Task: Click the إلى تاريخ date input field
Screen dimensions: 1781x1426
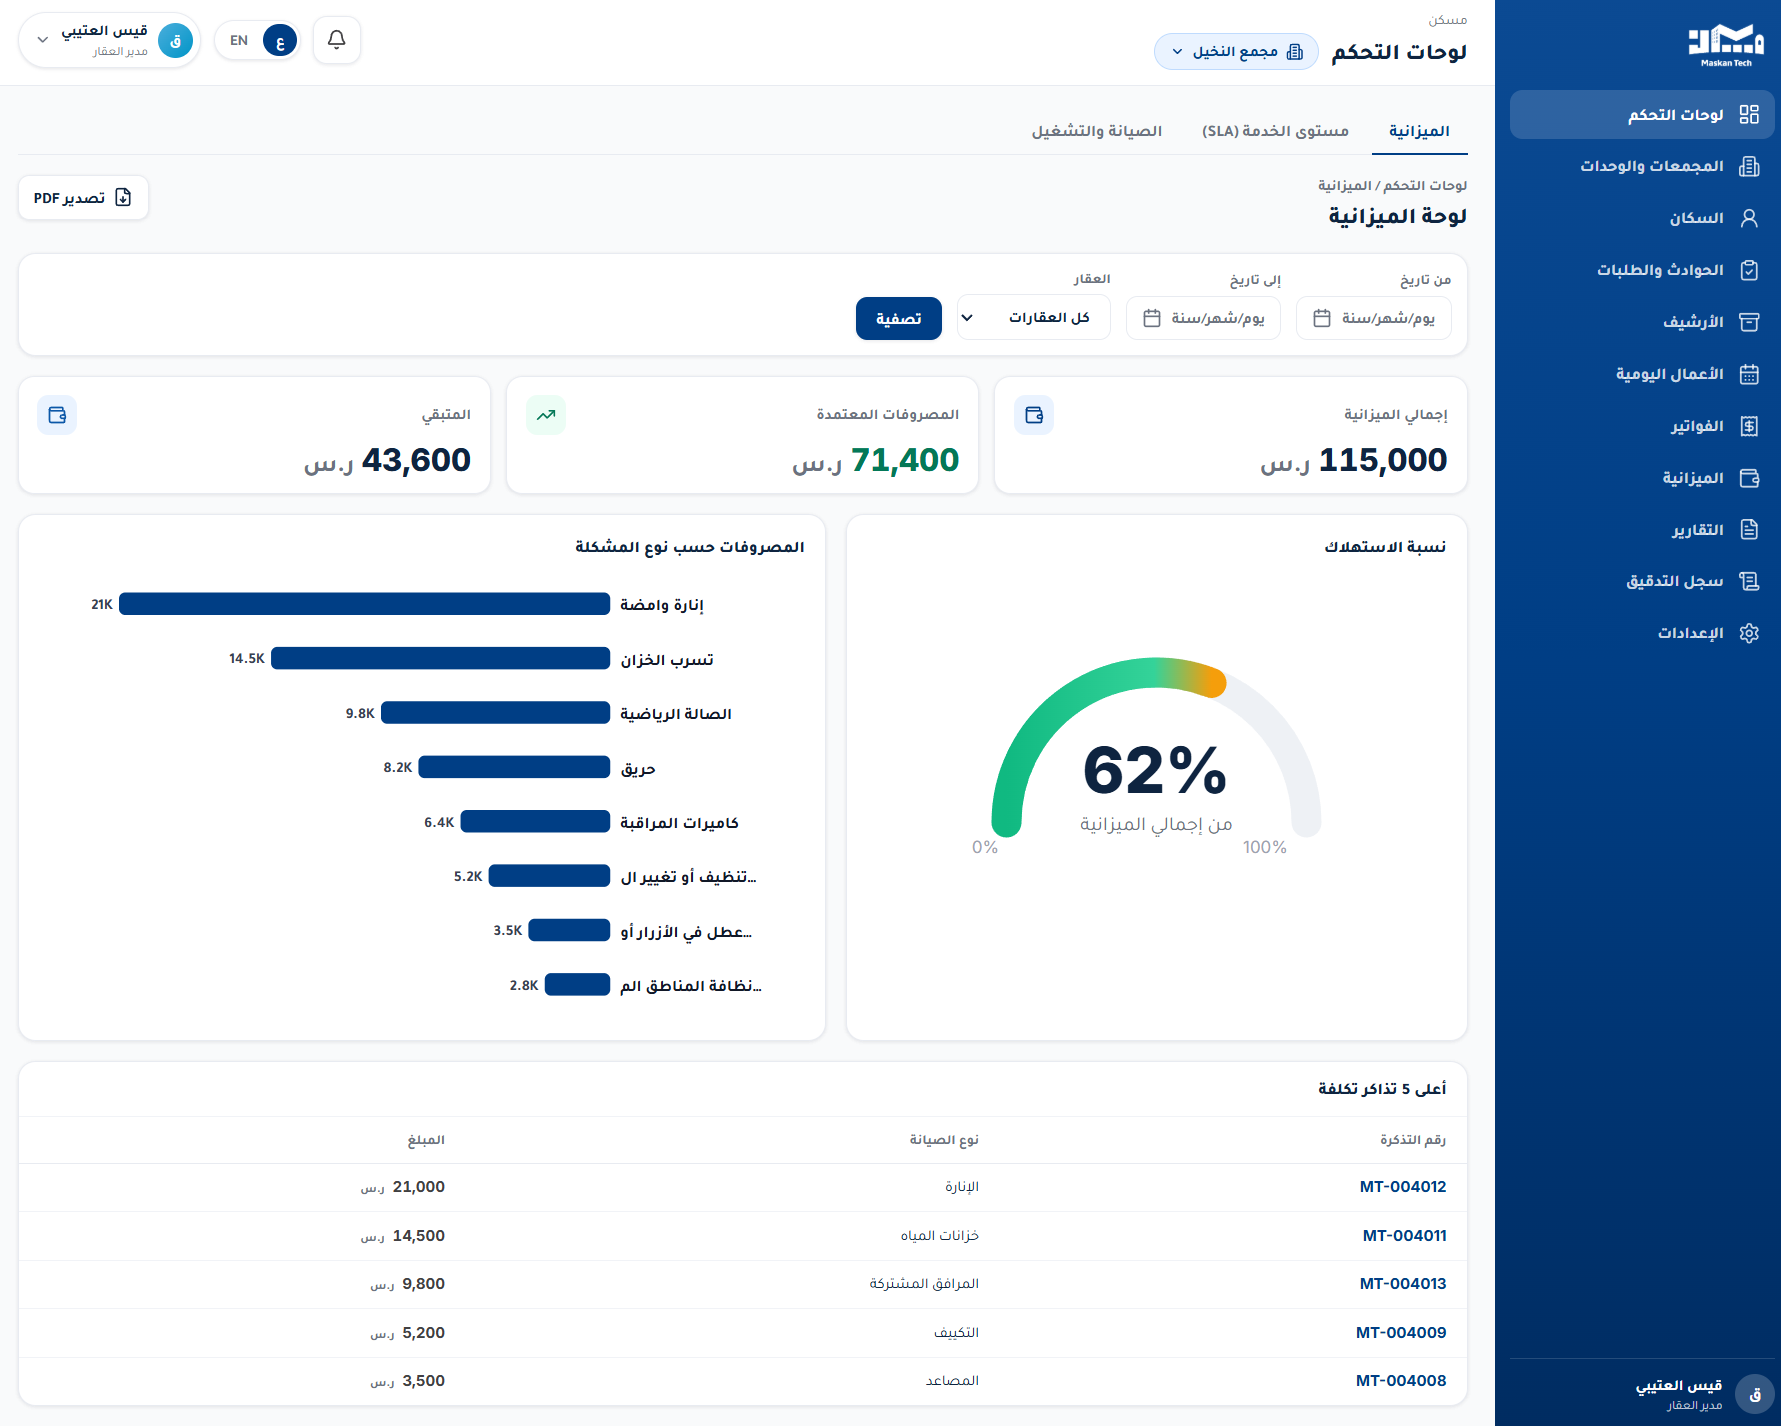Action: [x=1203, y=318]
